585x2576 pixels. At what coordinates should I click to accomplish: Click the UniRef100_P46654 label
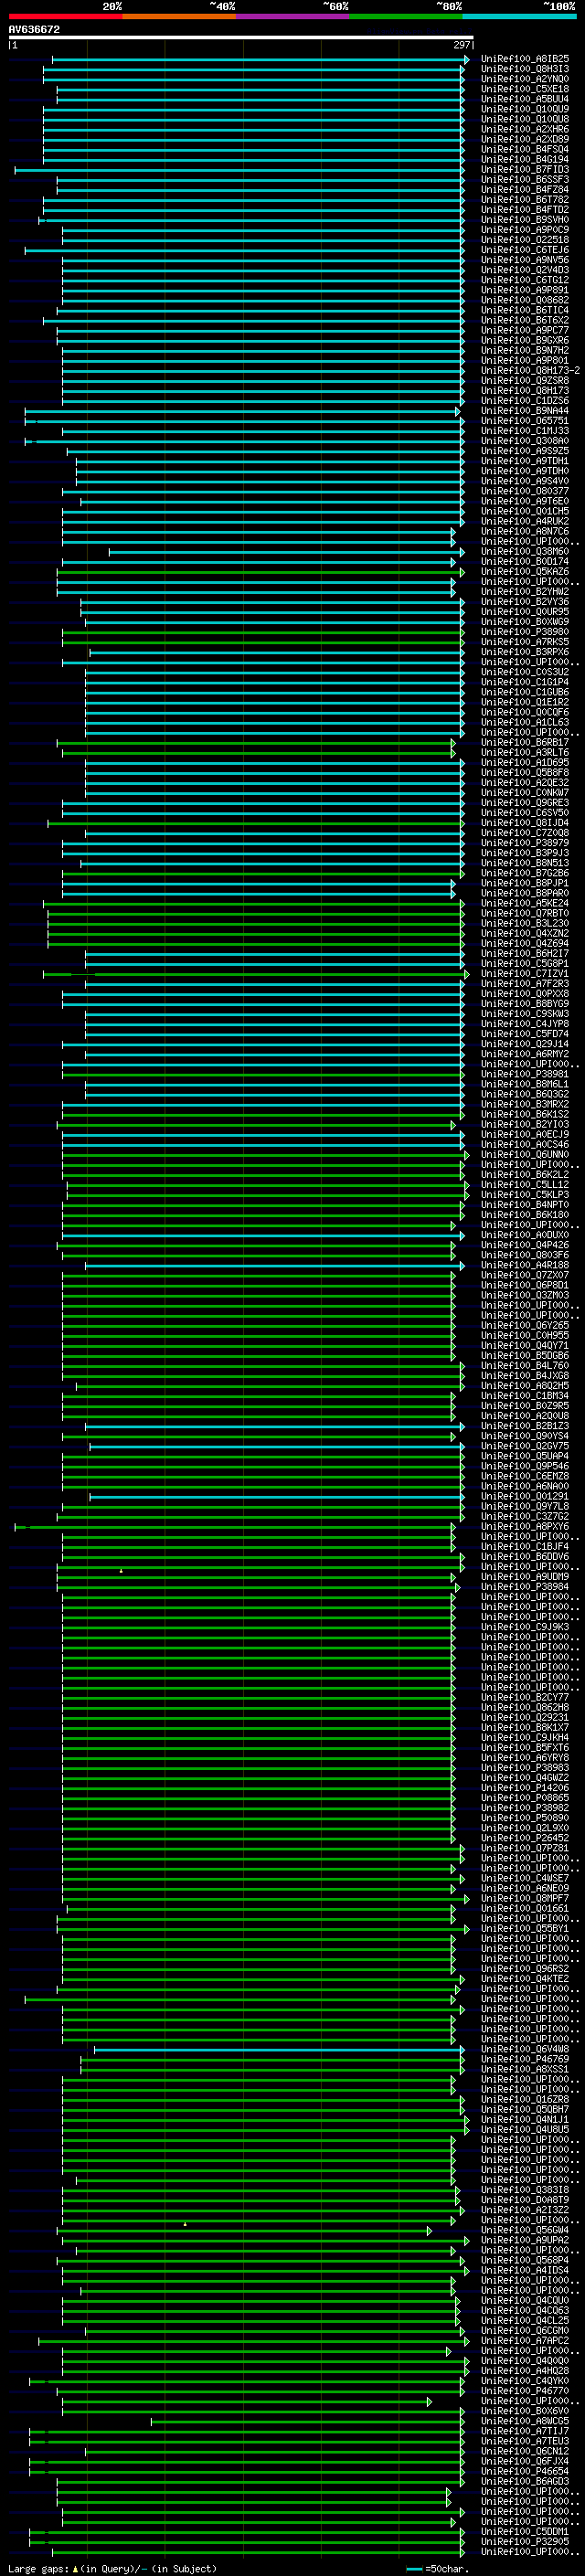click(525, 2471)
